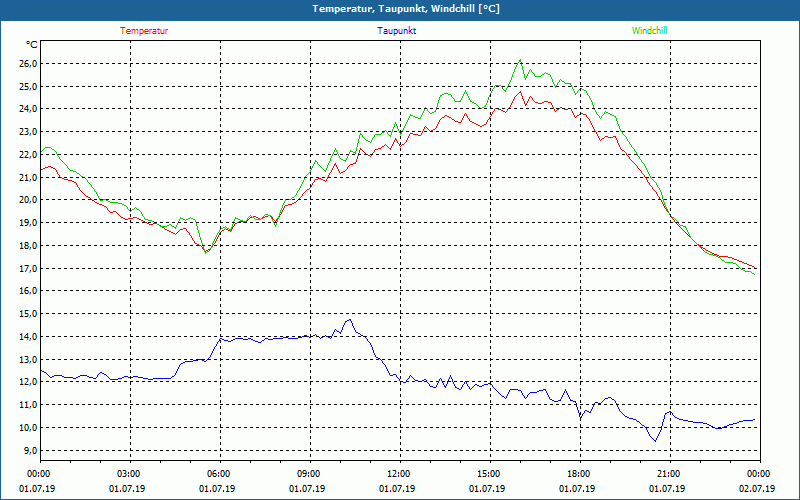Click the 12,0 y-axis value
The height and width of the screenshot is (500, 800).
point(28,382)
